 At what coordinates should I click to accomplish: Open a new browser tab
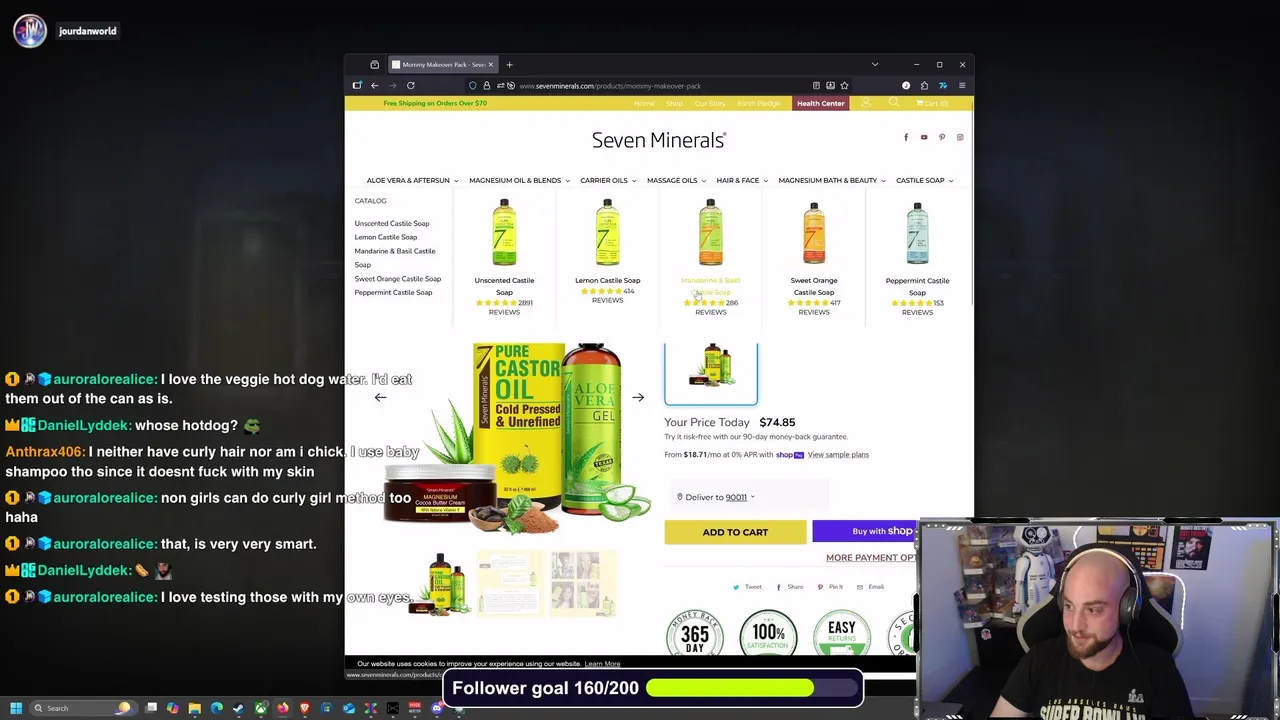pyautogui.click(x=509, y=65)
